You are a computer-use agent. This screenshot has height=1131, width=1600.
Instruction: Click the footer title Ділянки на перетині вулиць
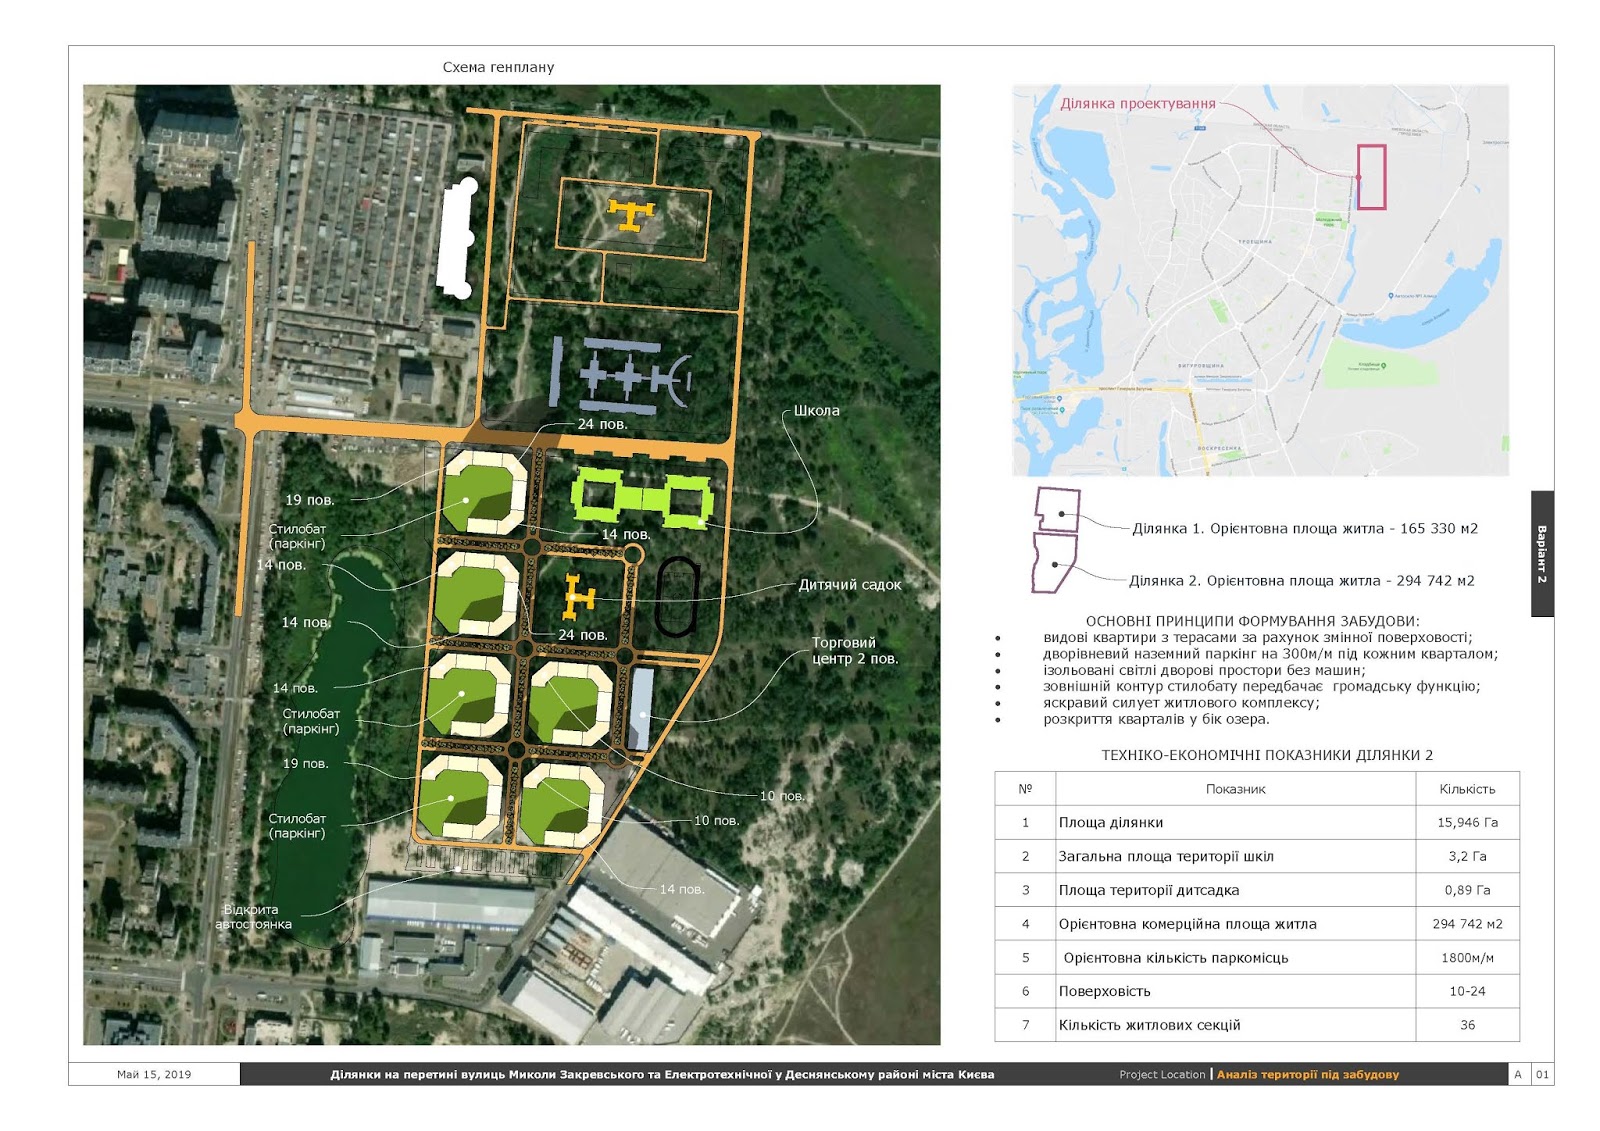662,1075
